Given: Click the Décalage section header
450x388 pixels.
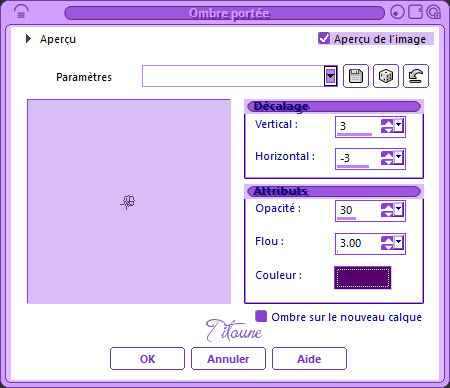Looking at the screenshot, I should coord(334,106).
